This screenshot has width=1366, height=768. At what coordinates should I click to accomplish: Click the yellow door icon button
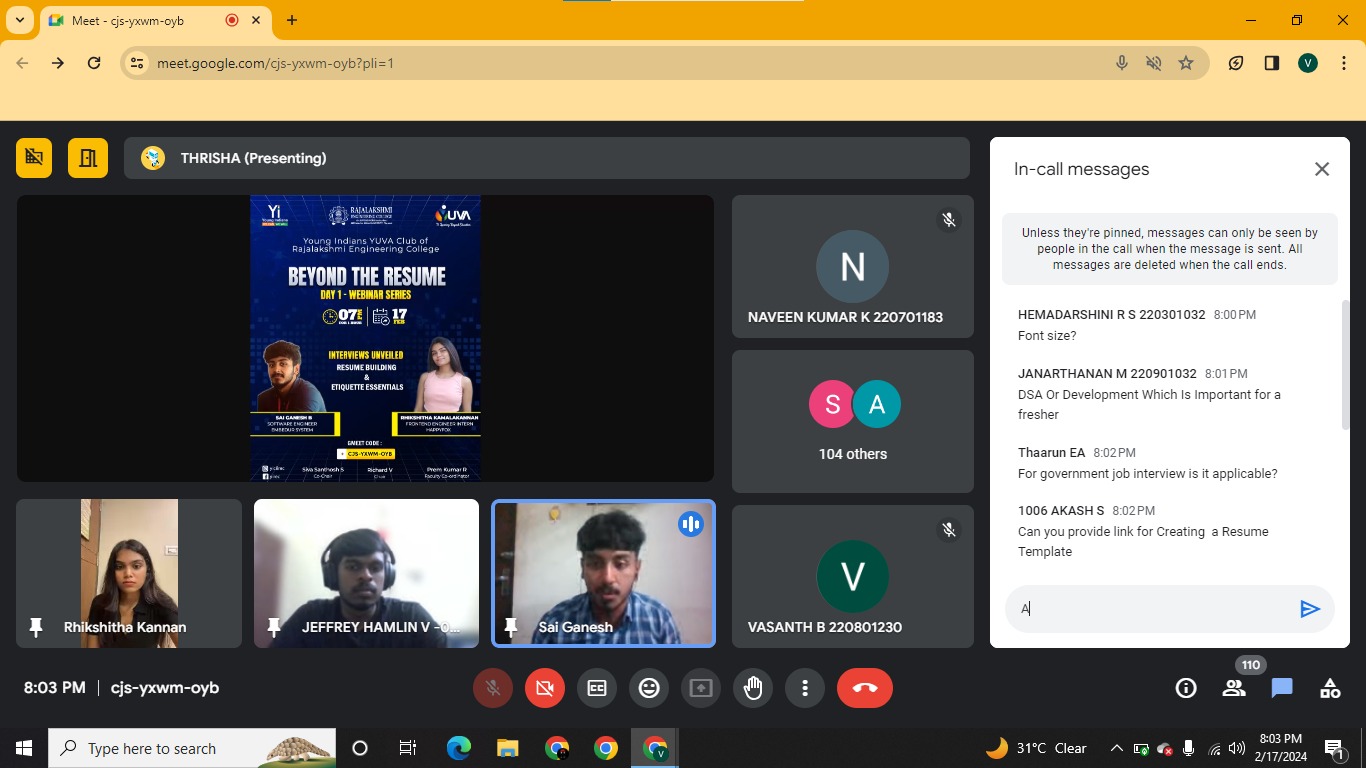[x=87, y=158]
